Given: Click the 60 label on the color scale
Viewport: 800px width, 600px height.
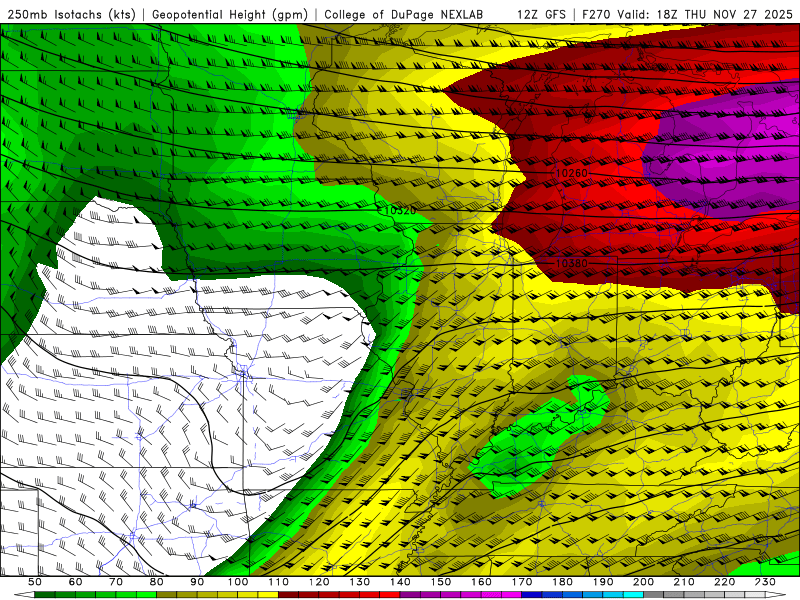Looking at the screenshot, I should click(76, 582).
